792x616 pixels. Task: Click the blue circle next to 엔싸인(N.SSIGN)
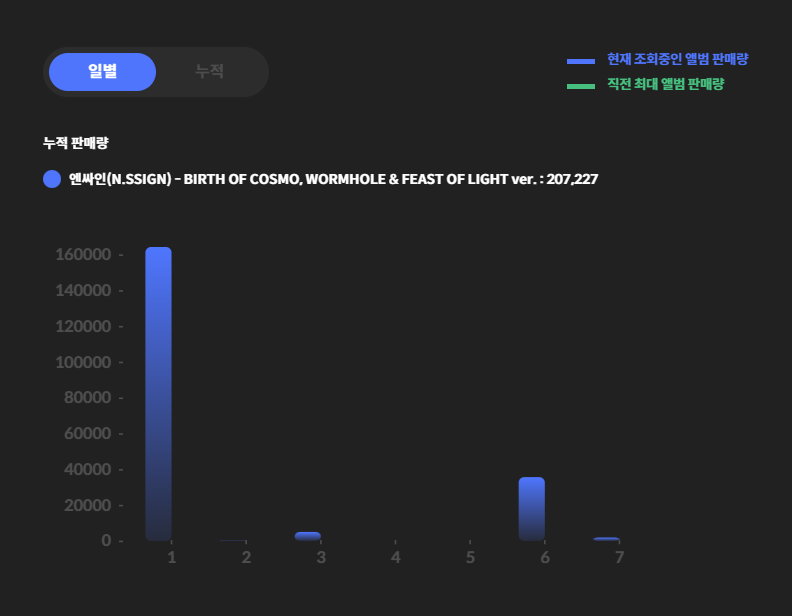coord(52,179)
